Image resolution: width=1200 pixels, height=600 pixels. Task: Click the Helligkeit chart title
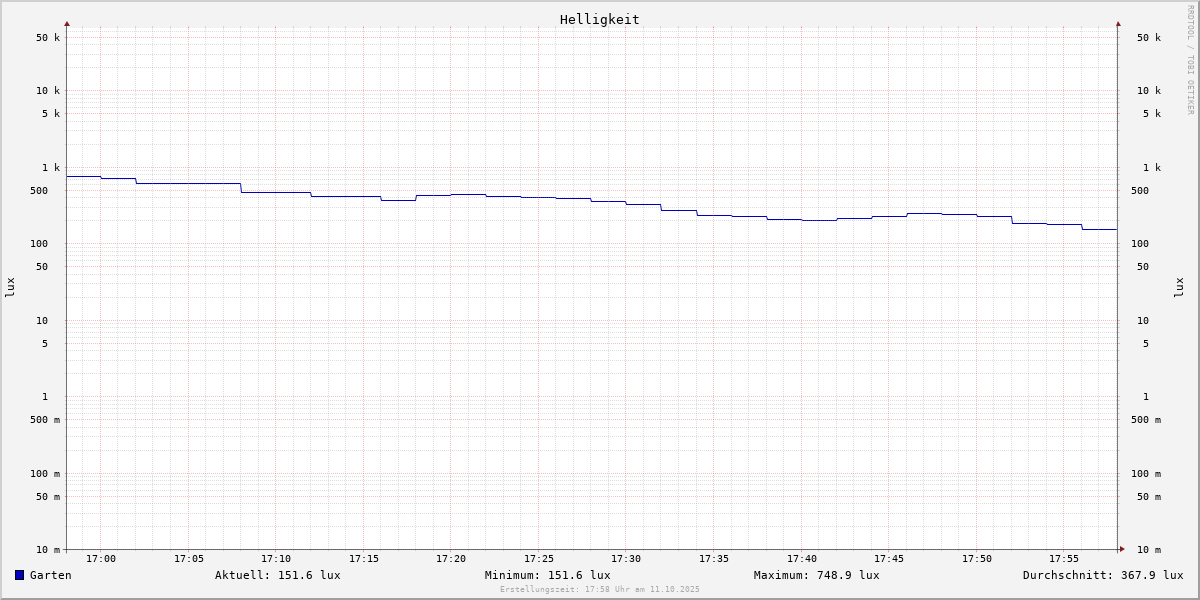(x=599, y=19)
